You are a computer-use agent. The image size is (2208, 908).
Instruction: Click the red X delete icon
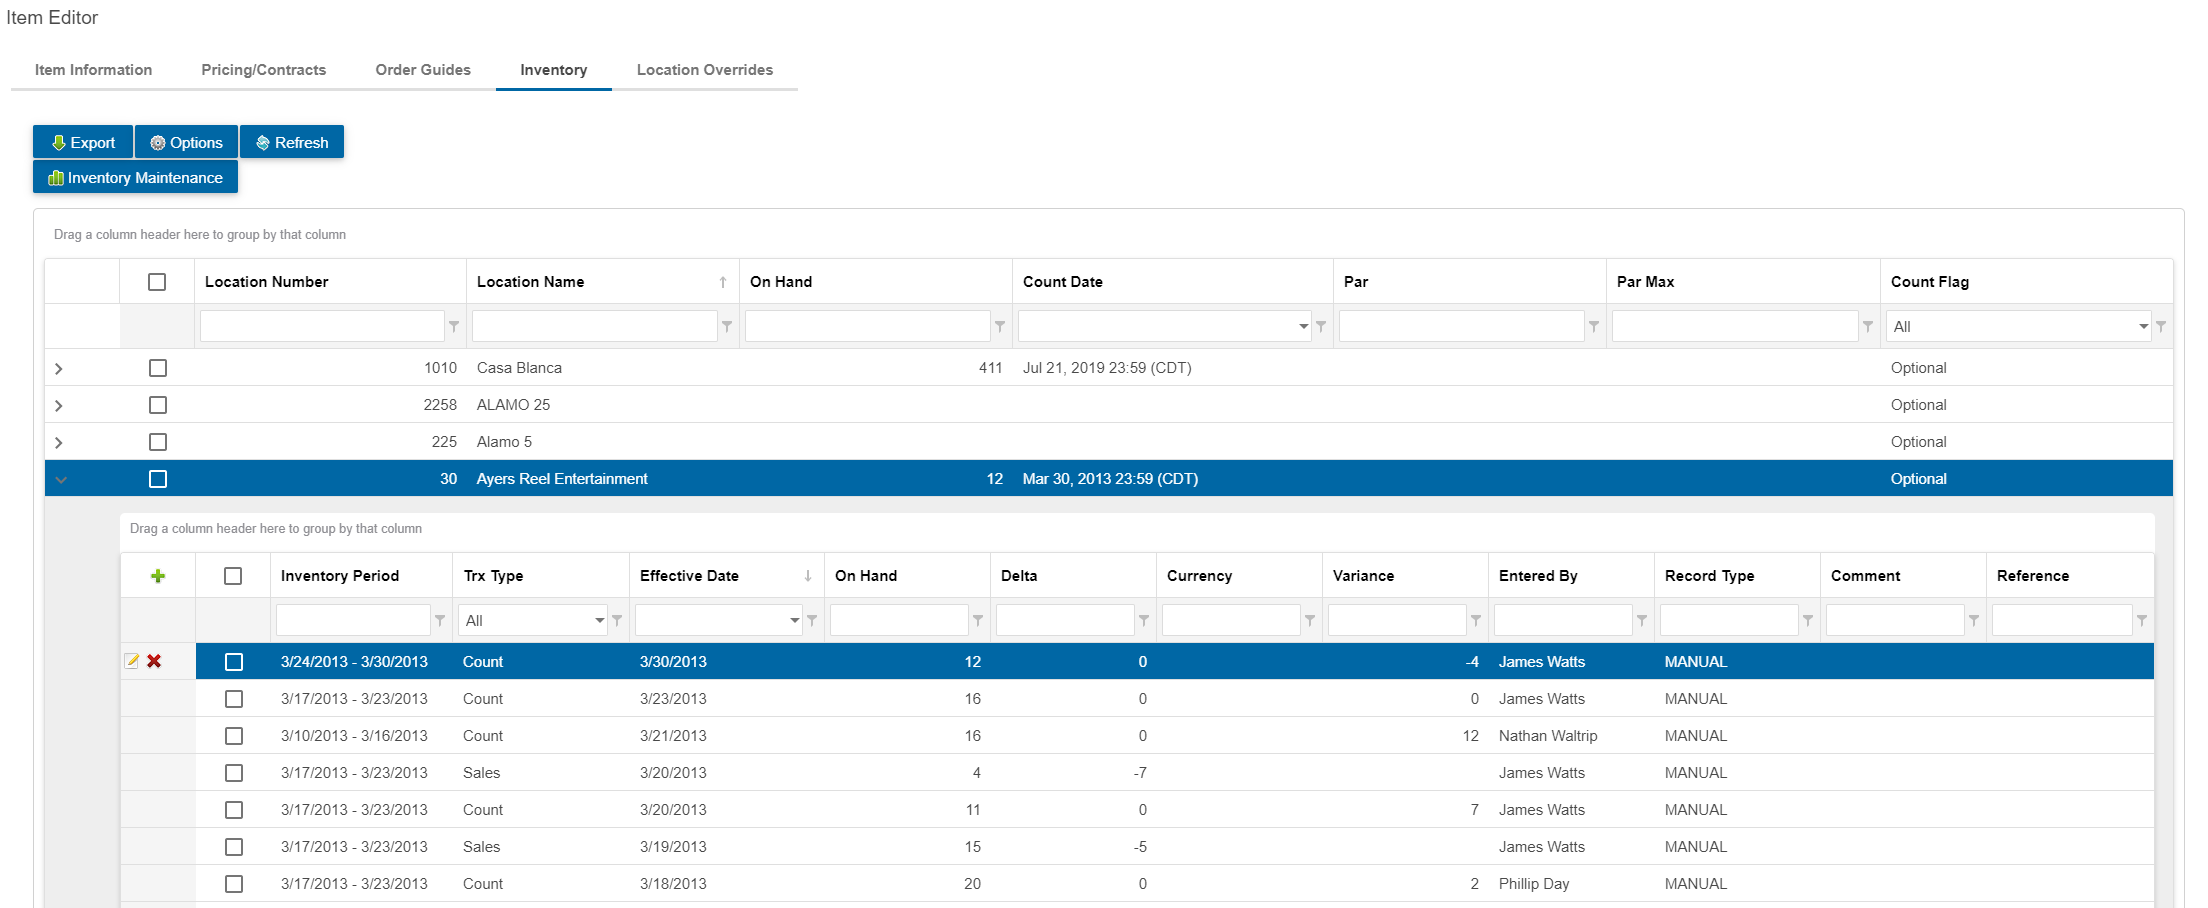[154, 661]
